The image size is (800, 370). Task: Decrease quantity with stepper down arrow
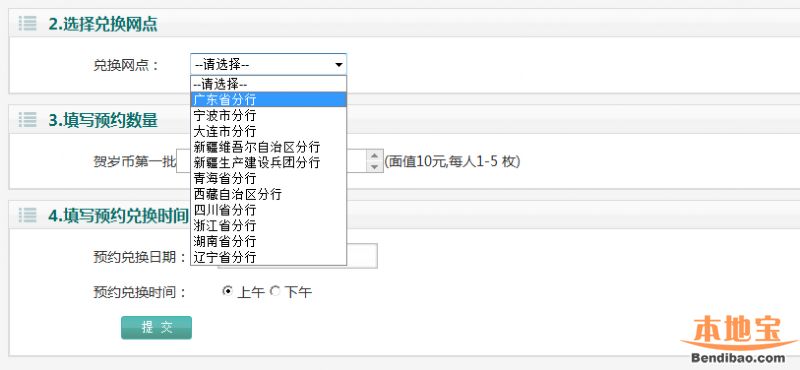pyautogui.click(x=374, y=167)
